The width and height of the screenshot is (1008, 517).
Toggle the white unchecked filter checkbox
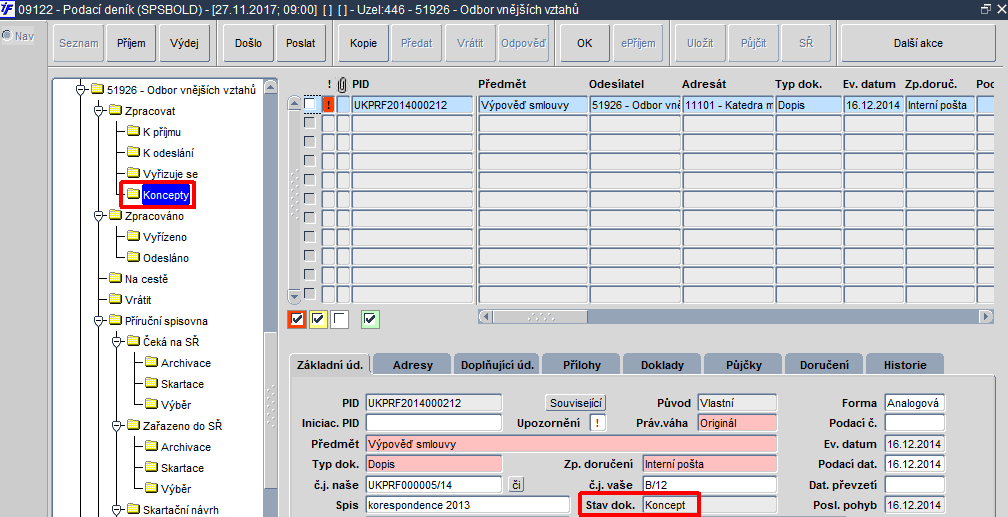(x=339, y=318)
